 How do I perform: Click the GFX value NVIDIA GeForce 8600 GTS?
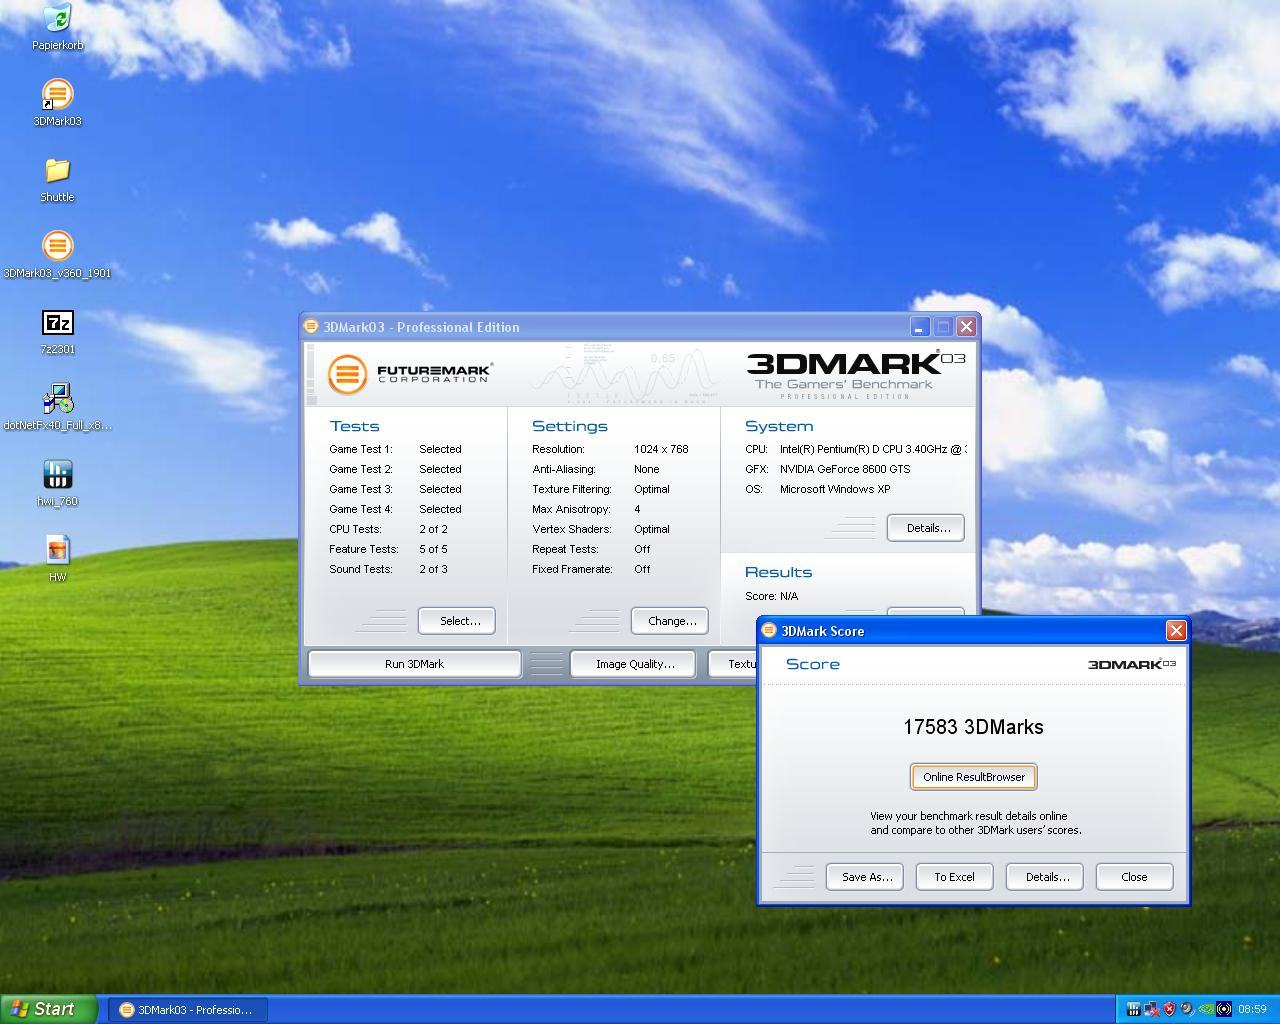pos(845,469)
